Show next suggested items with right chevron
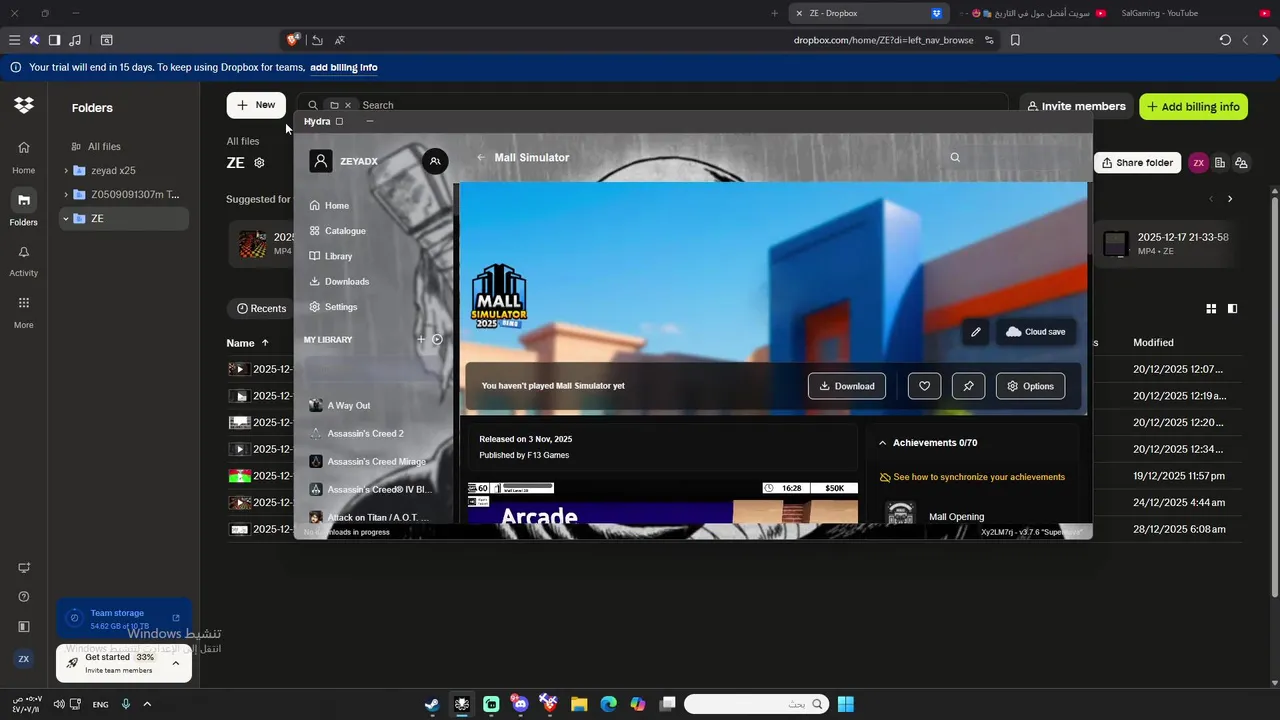This screenshot has width=1280, height=720. [x=1230, y=199]
